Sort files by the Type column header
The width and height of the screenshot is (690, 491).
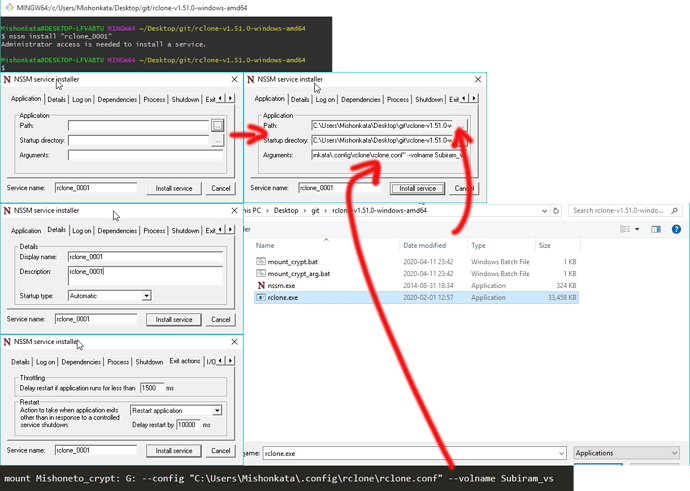tap(478, 246)
